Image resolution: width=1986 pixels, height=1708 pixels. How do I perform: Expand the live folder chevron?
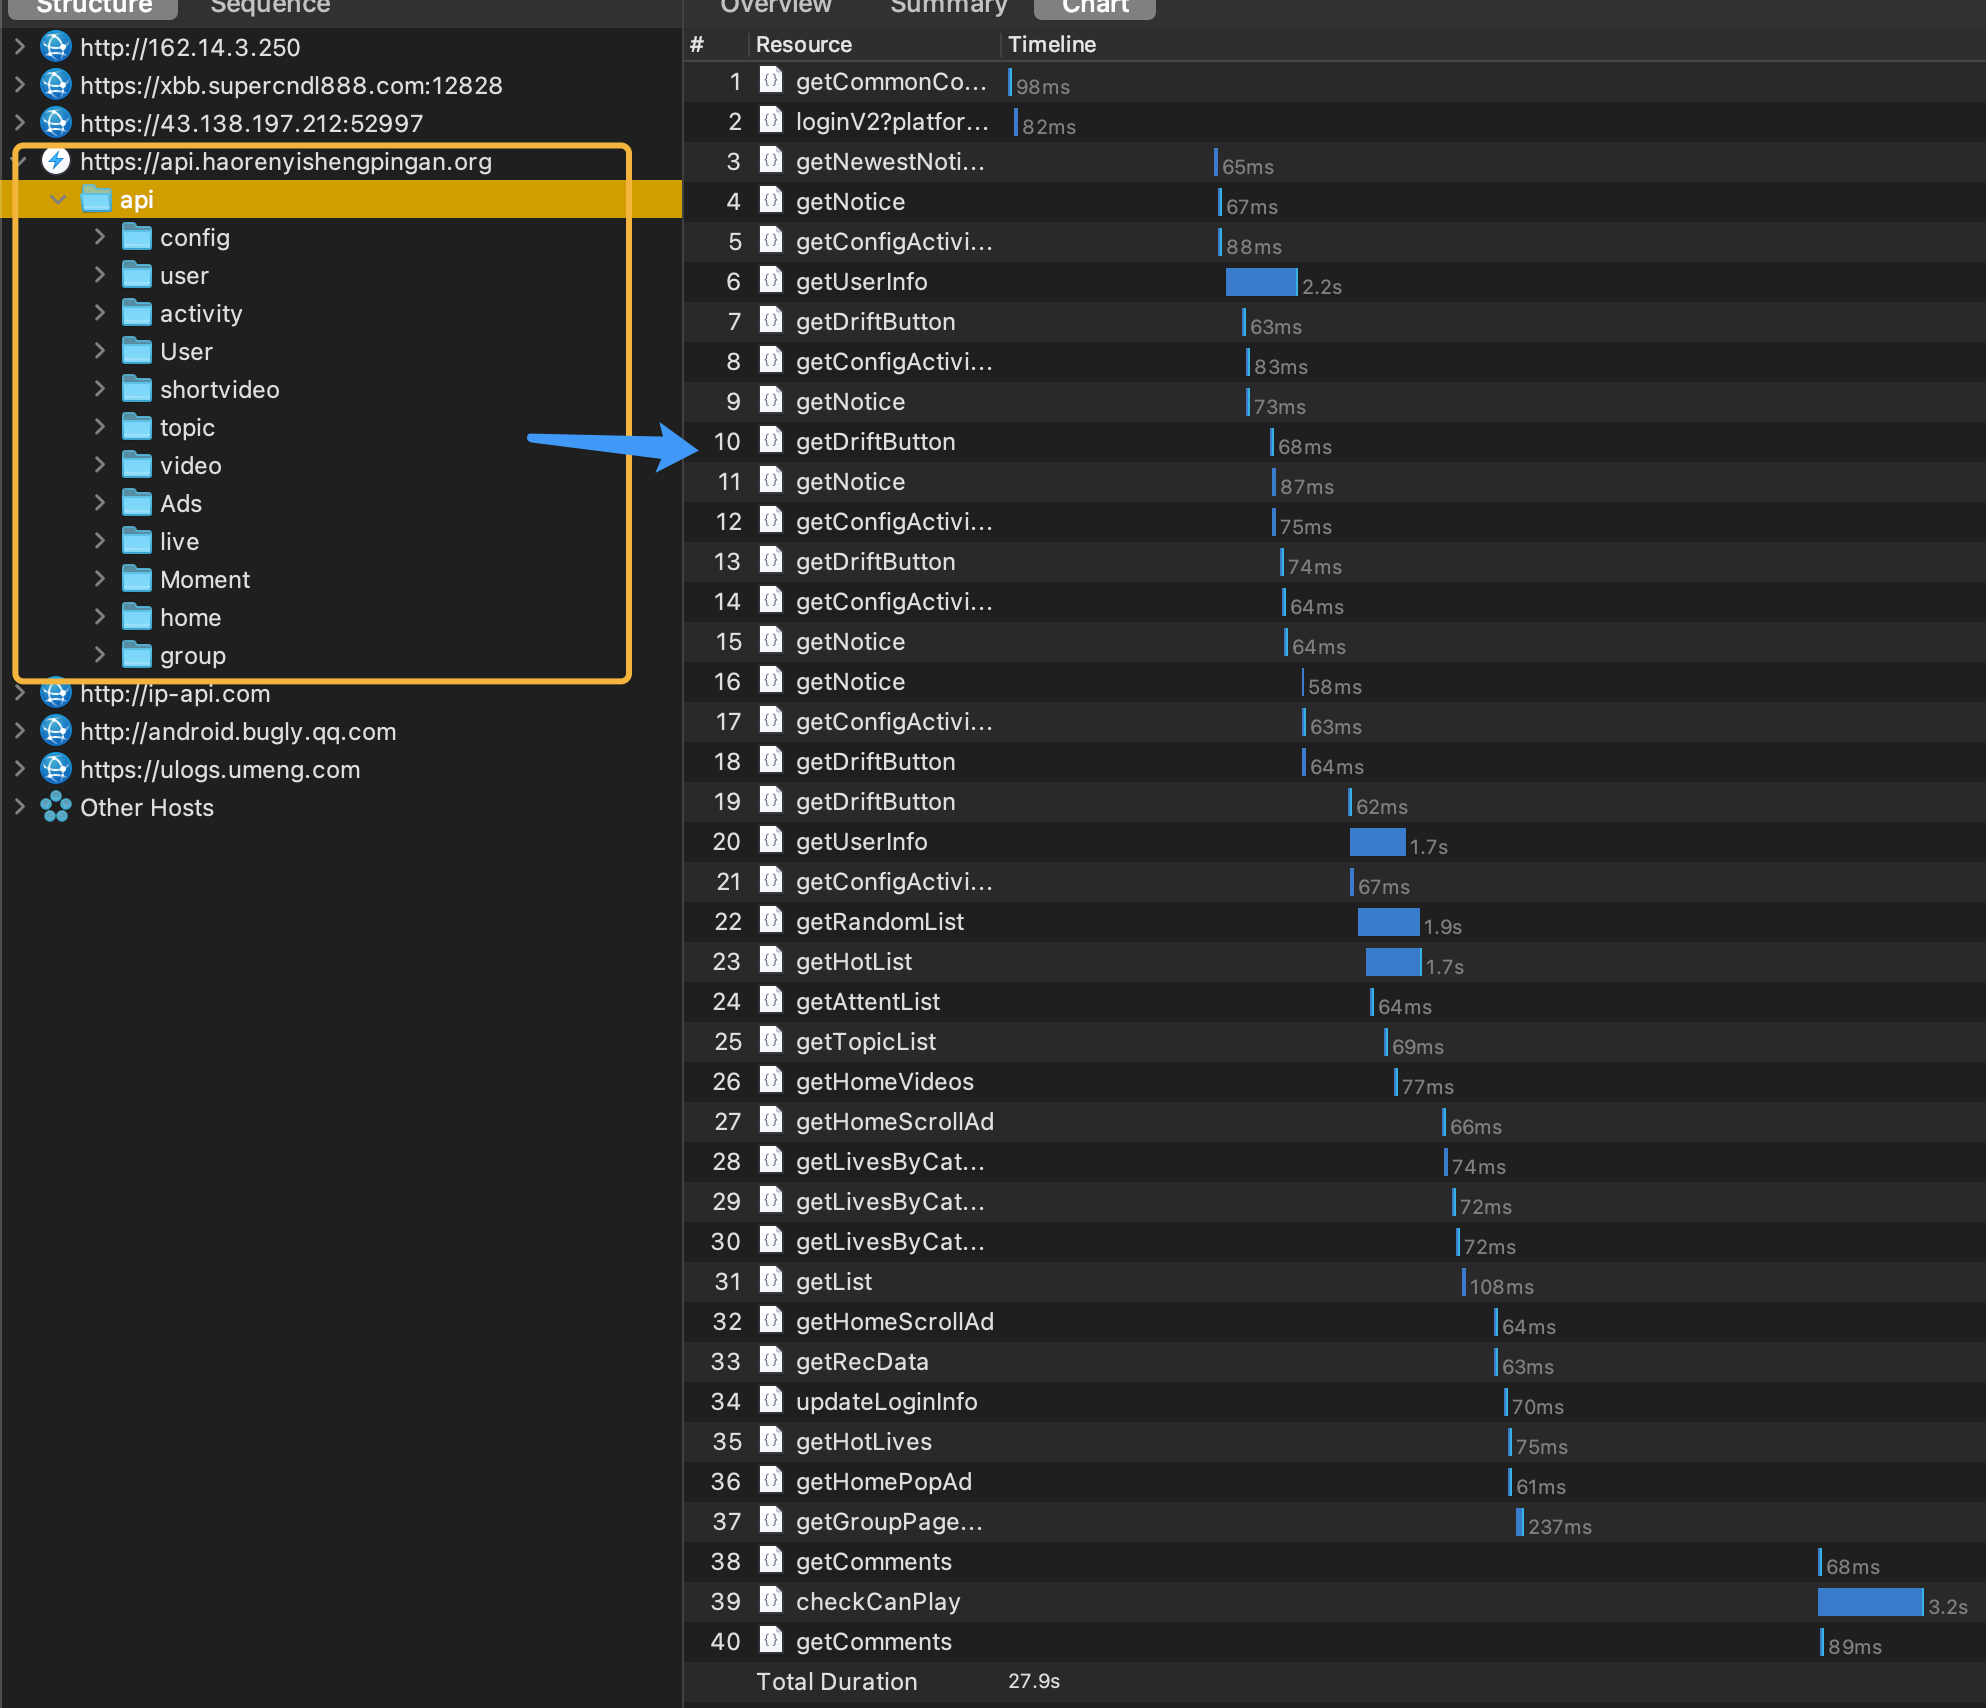tap(99, 541)
